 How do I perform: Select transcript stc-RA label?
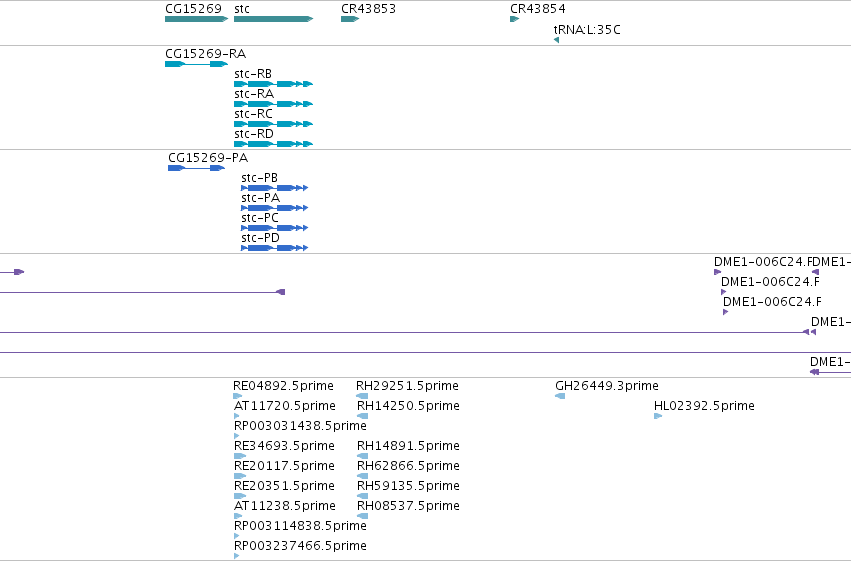(254, 94)
